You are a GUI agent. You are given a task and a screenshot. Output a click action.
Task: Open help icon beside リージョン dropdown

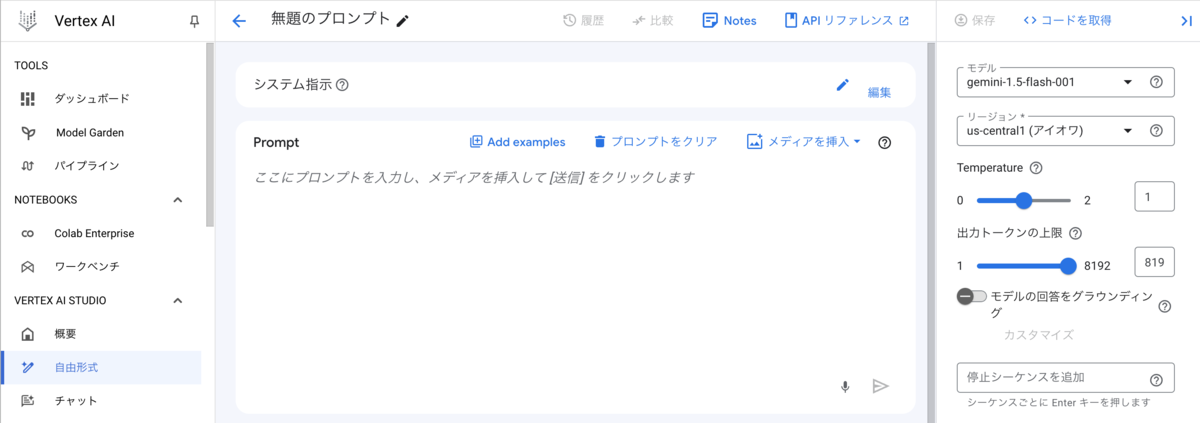click(x=1156, y=130)
